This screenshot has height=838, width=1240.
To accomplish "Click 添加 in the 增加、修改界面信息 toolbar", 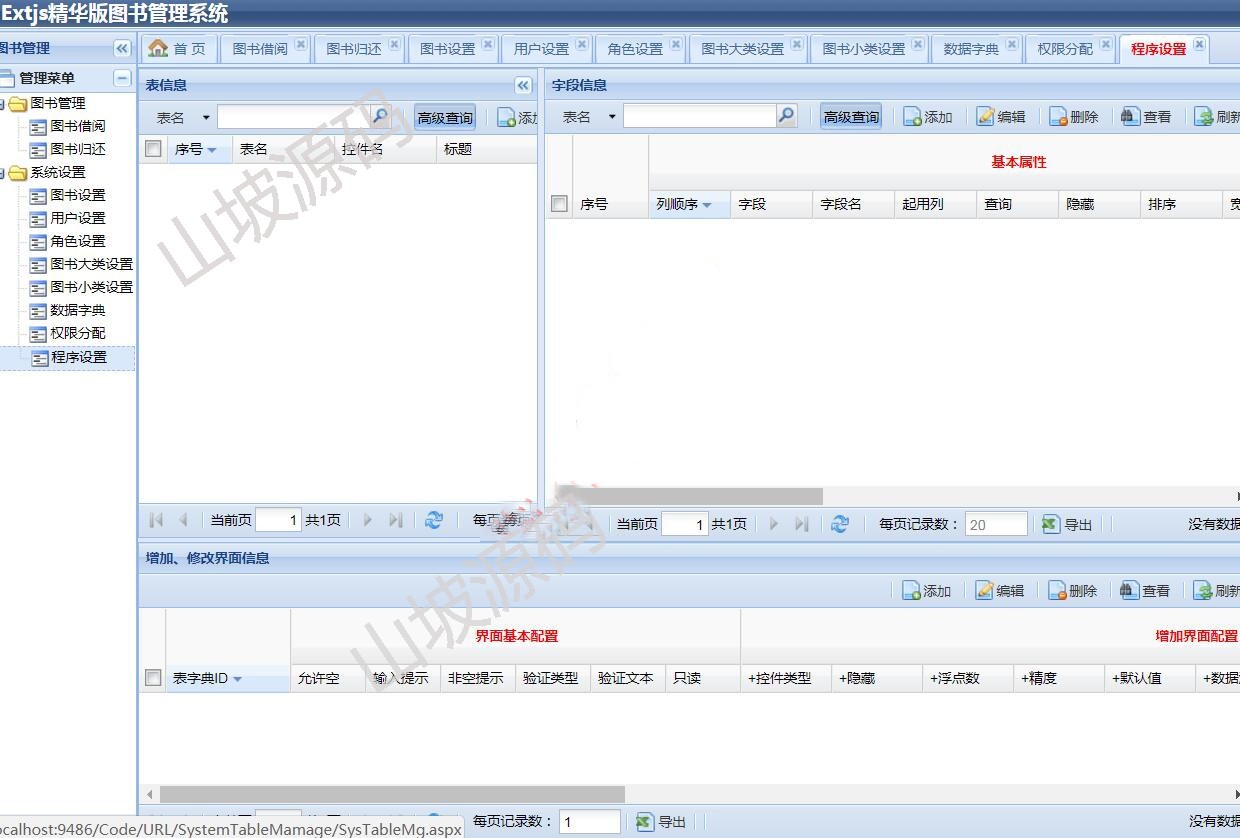I will (x=926, y=591).
